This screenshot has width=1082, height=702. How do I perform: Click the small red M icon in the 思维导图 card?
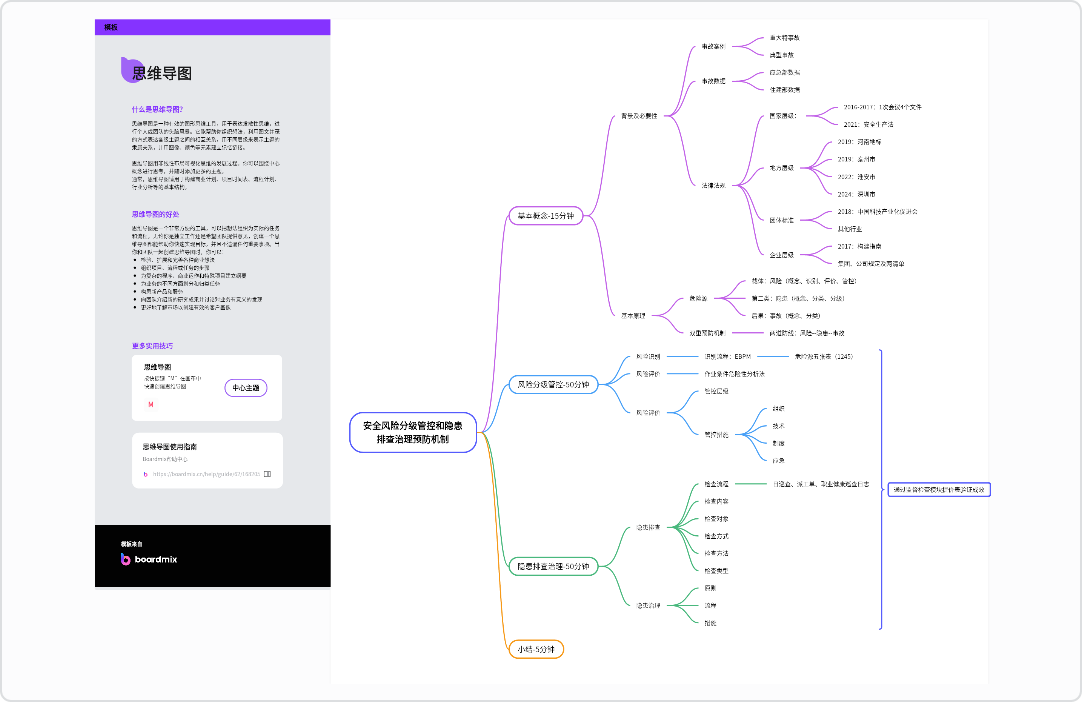click(x=150, y=404)
